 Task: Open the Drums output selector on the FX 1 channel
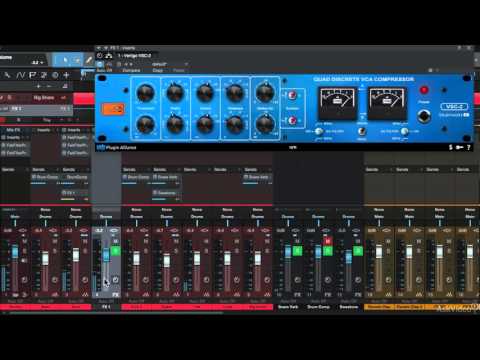(106, 216)
